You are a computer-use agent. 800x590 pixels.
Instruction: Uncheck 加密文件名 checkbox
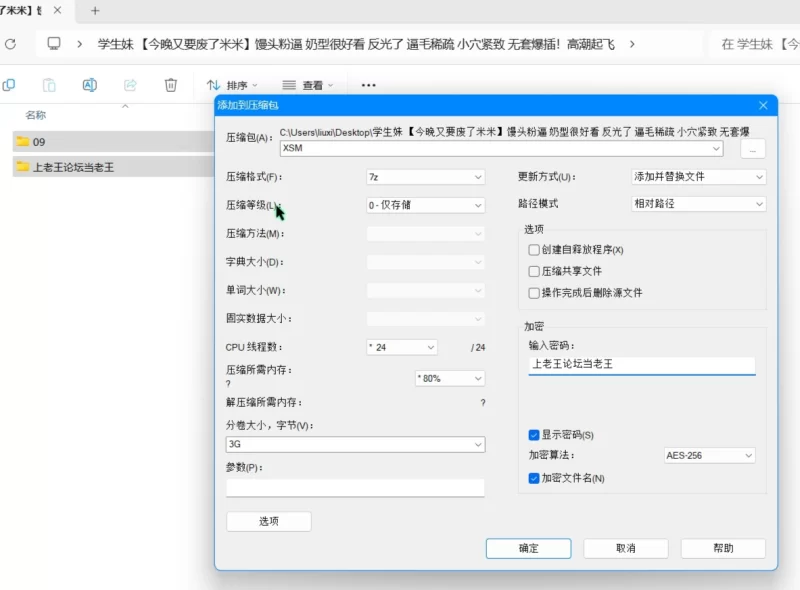tap(534, 478)
